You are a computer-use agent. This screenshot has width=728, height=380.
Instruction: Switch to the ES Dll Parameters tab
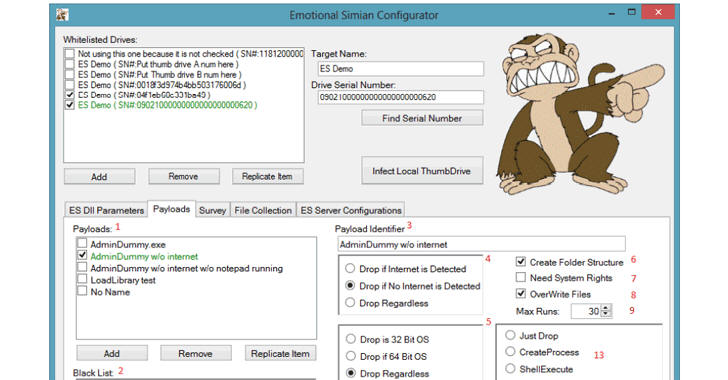click(x=106, y=210)
